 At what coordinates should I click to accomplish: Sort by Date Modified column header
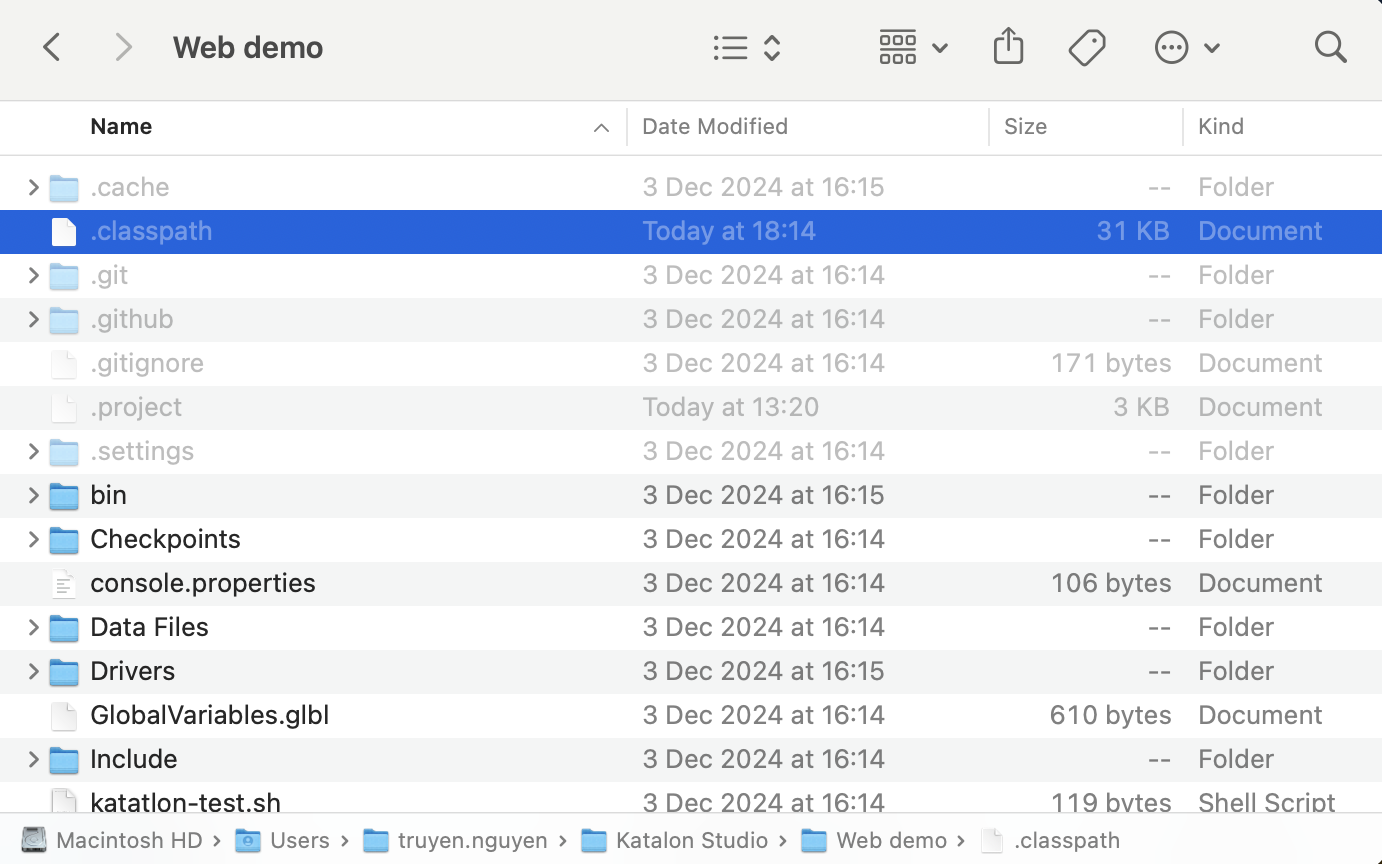tap(714, 127)
